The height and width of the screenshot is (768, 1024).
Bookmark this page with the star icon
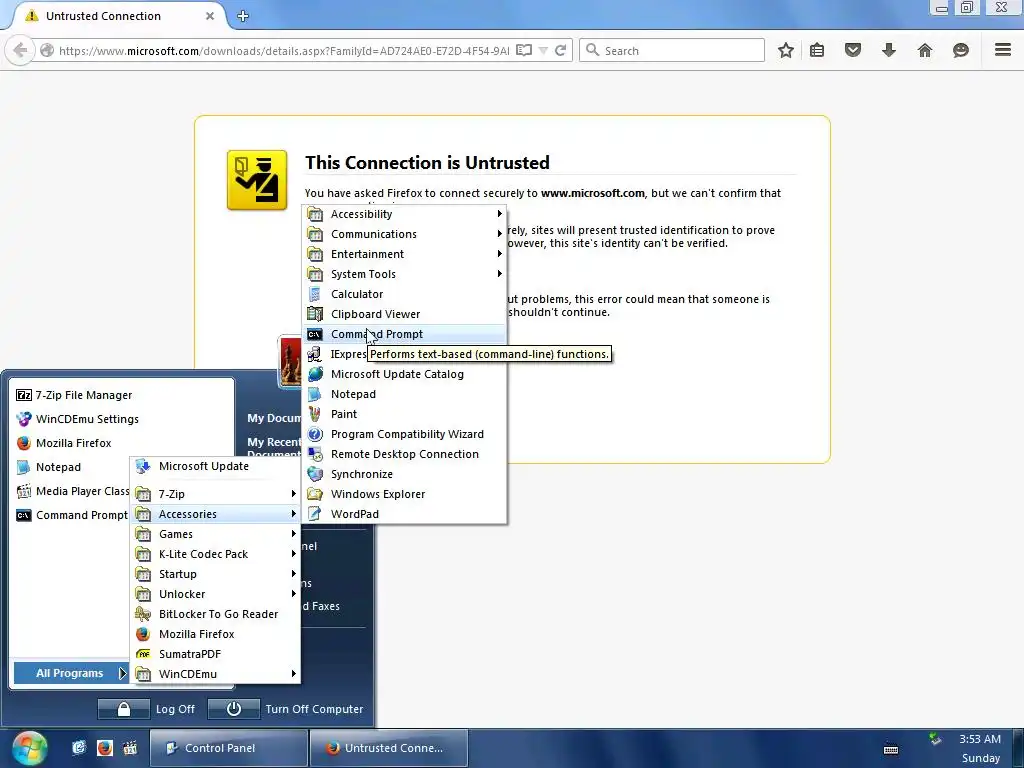coord(786,50)
